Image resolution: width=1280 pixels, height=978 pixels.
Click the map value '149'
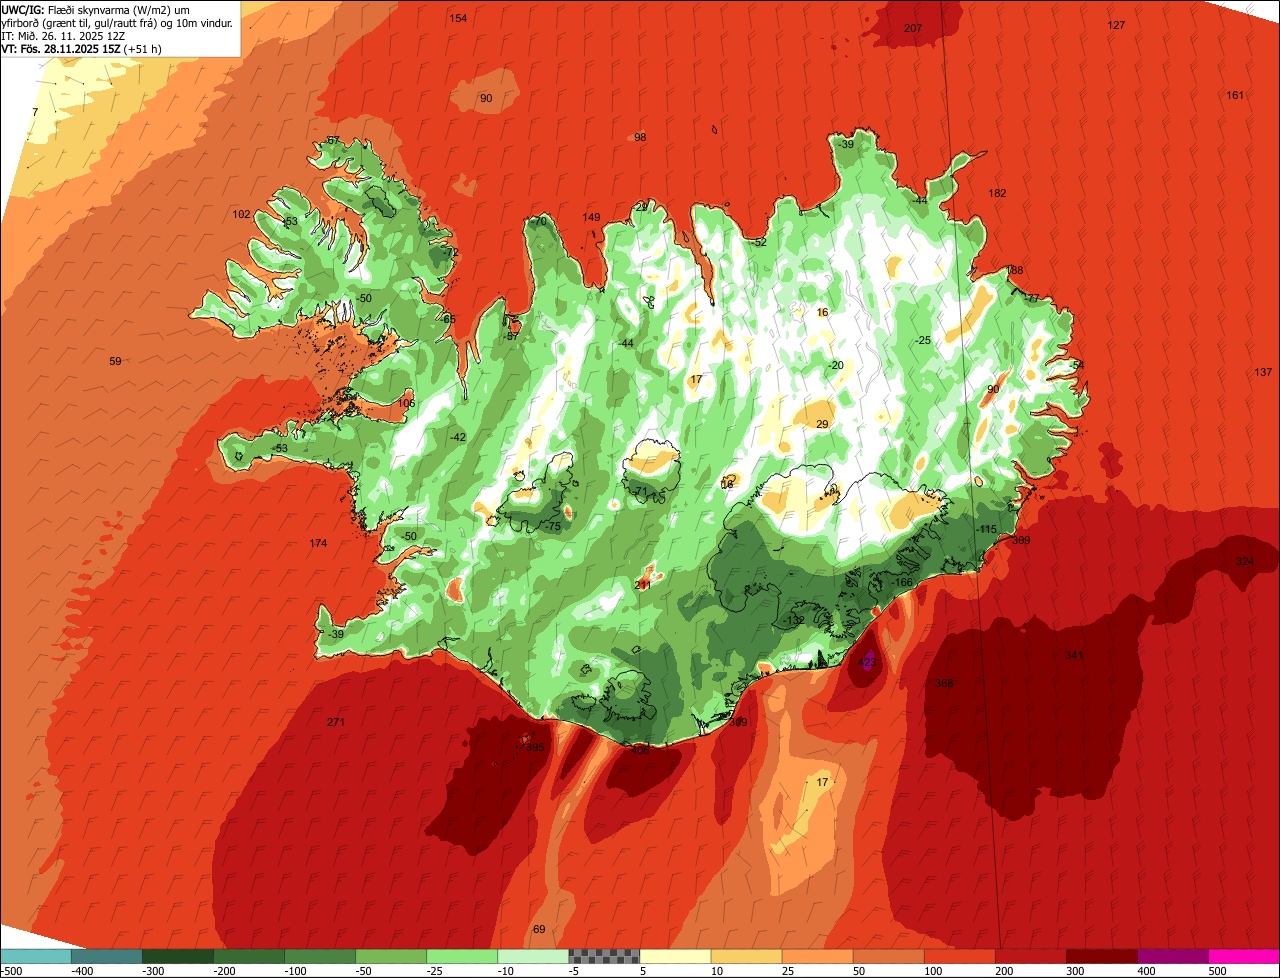click(591, 217)
